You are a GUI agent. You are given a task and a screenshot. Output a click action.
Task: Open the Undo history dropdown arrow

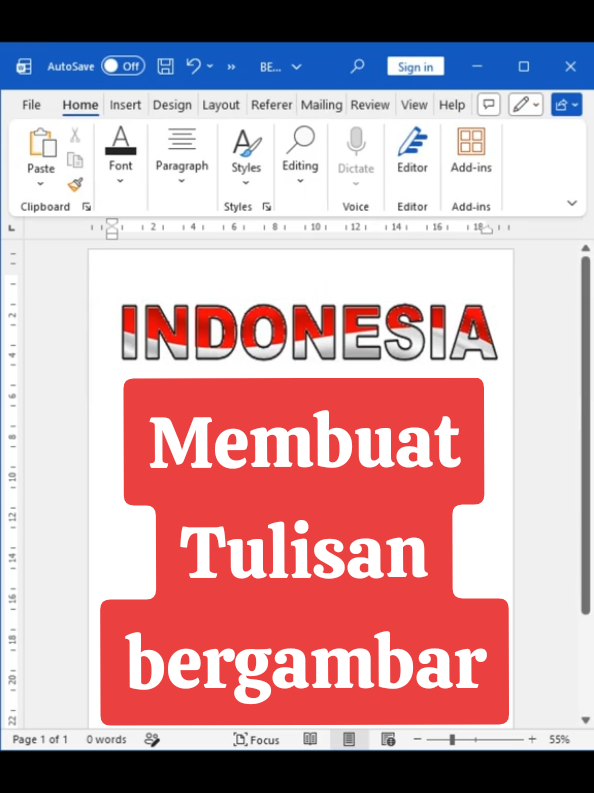(210, 66)
